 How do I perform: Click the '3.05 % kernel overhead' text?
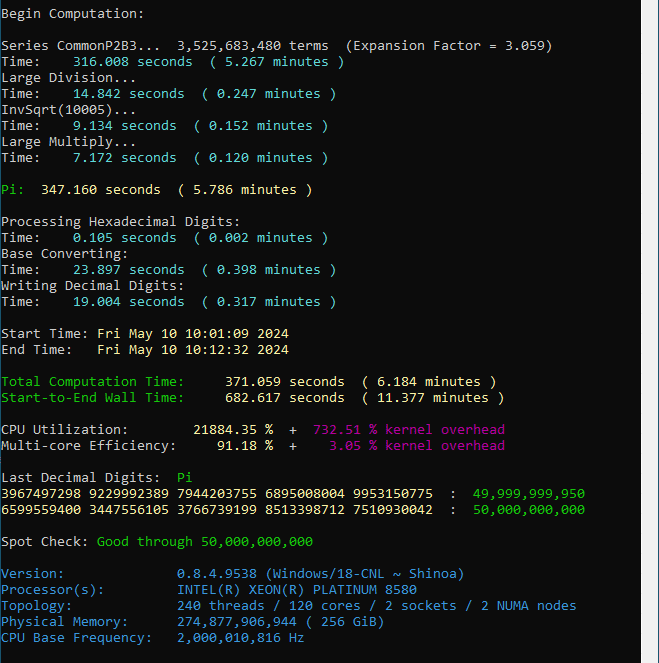[x=417, y=446]
